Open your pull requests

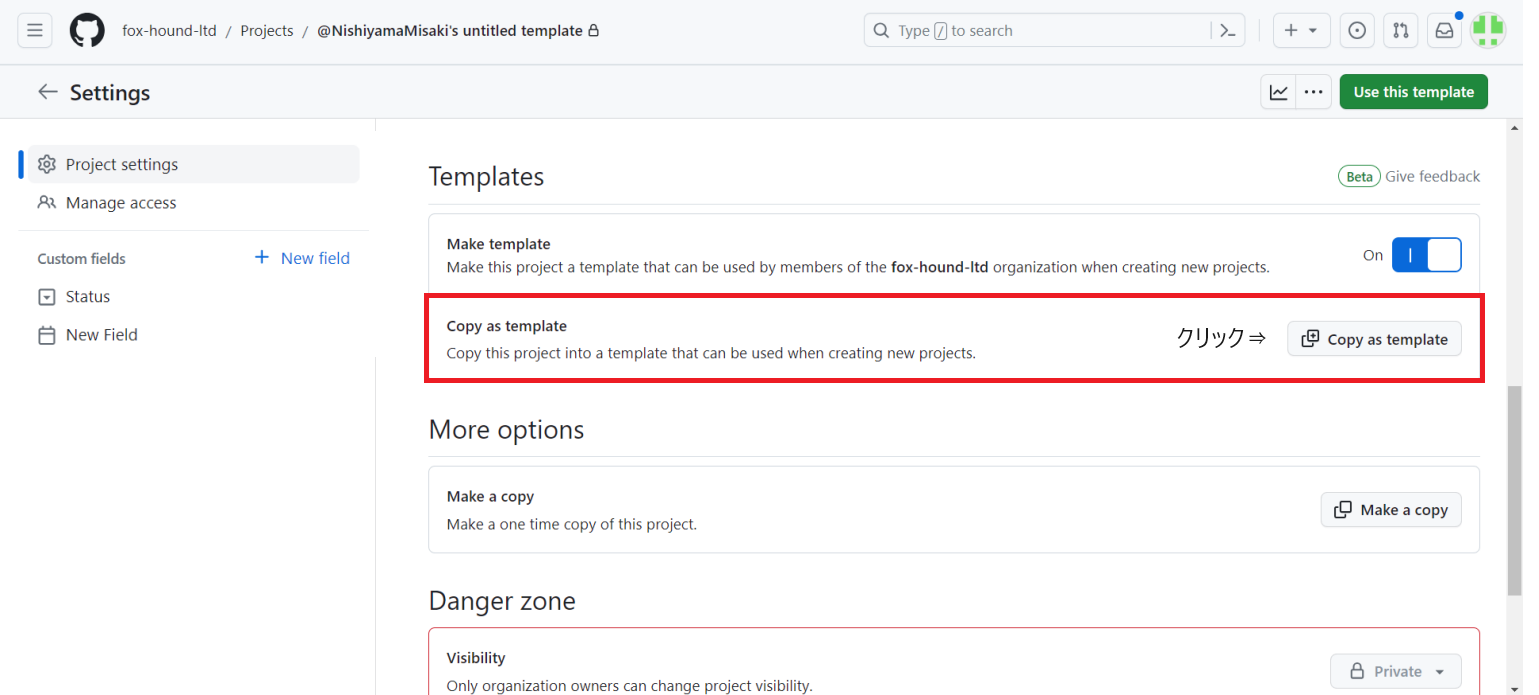point(1400,30)
